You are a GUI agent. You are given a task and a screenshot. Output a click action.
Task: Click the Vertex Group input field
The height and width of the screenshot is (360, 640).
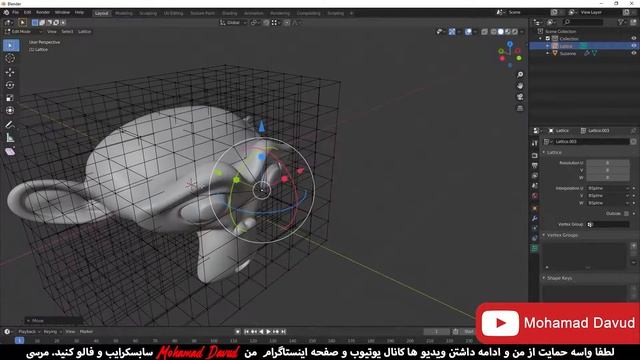click(x=608, y=224)
